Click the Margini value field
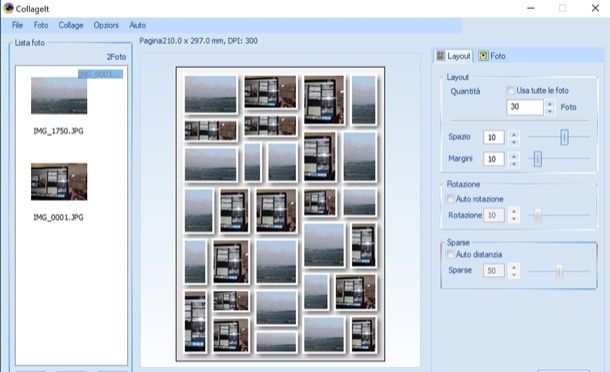This screenshot has height=372, width=610. click(494, 159)
